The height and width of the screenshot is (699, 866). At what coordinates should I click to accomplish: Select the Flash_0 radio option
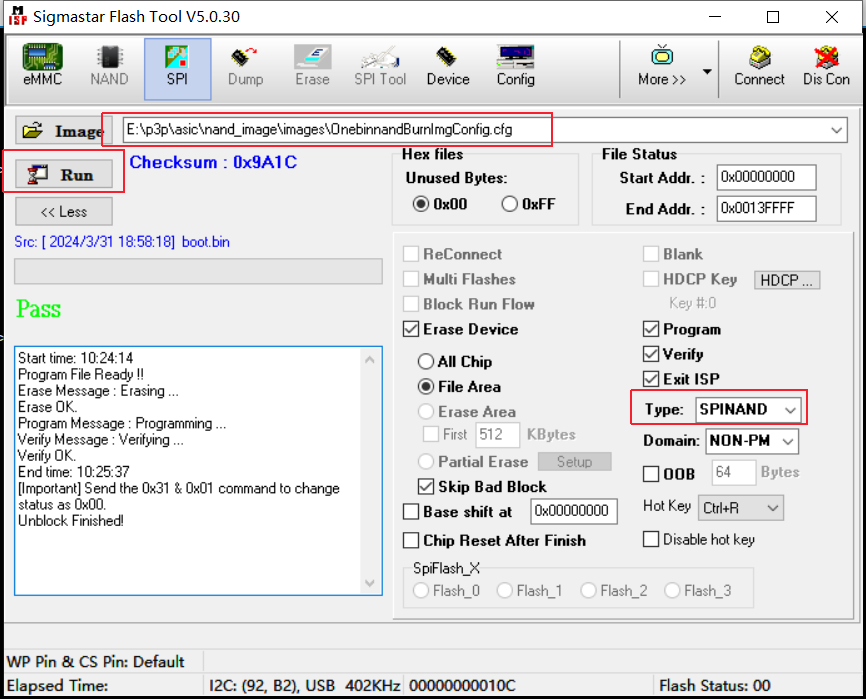(421, 591)
